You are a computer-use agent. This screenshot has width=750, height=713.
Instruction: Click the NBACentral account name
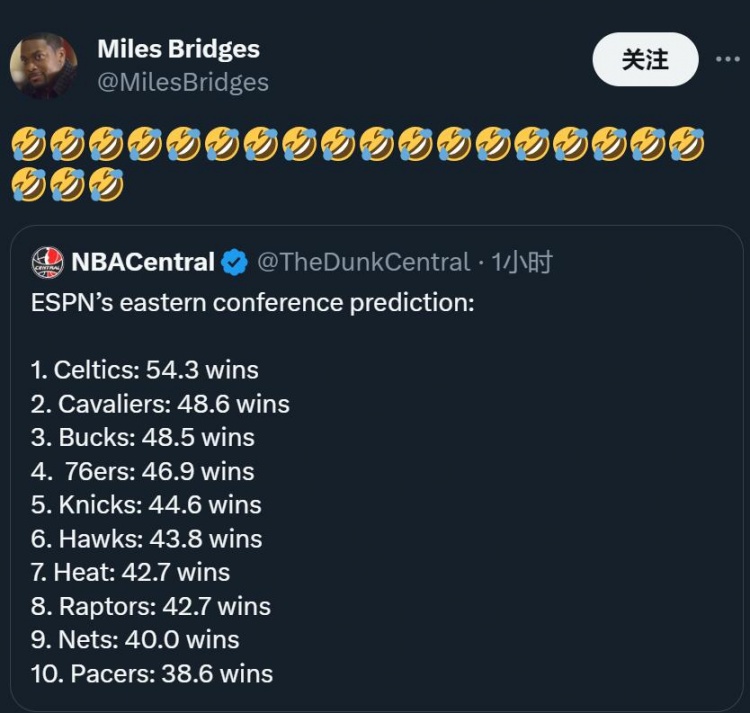coord(143,263)
